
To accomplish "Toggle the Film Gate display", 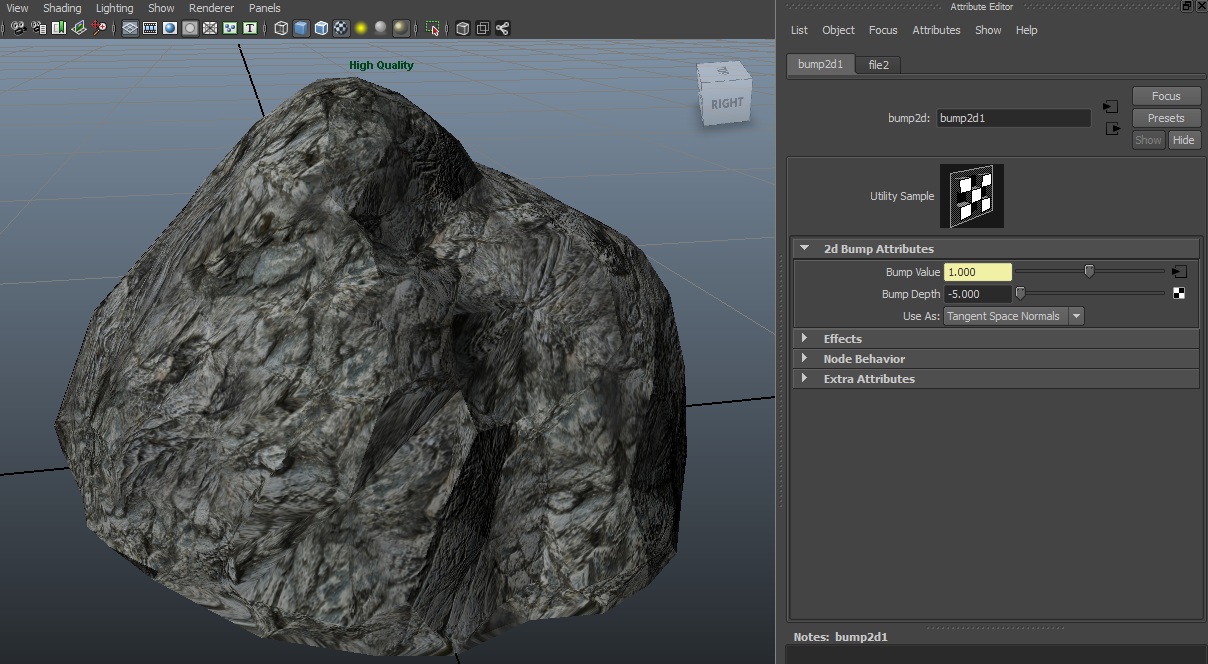I will (150, 28).
